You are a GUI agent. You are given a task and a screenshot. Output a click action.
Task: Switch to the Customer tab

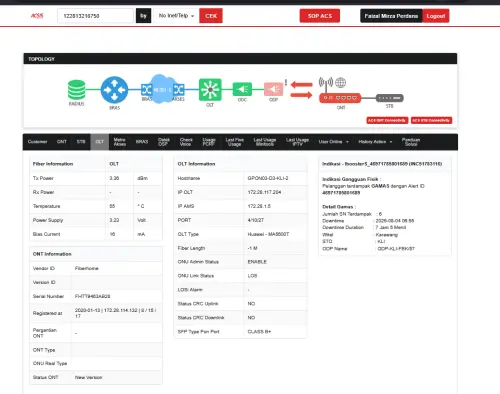point(37,142)
